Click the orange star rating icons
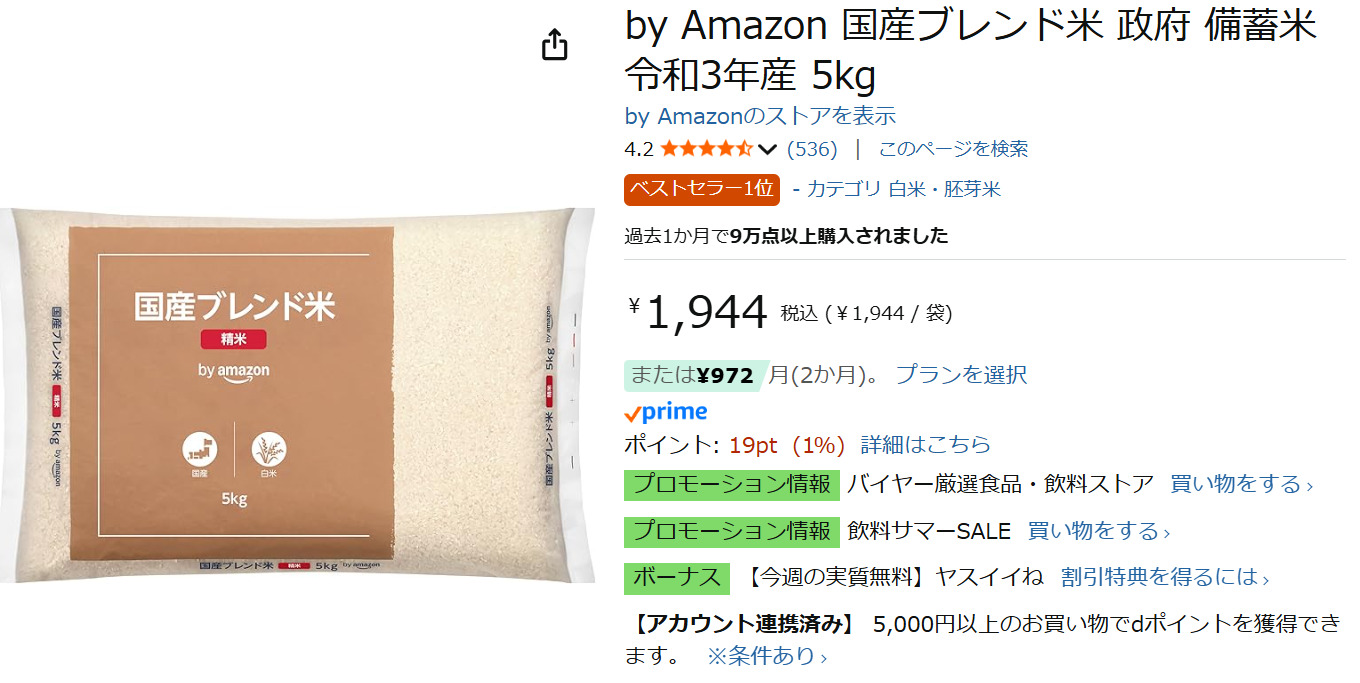 pos(706,150)
